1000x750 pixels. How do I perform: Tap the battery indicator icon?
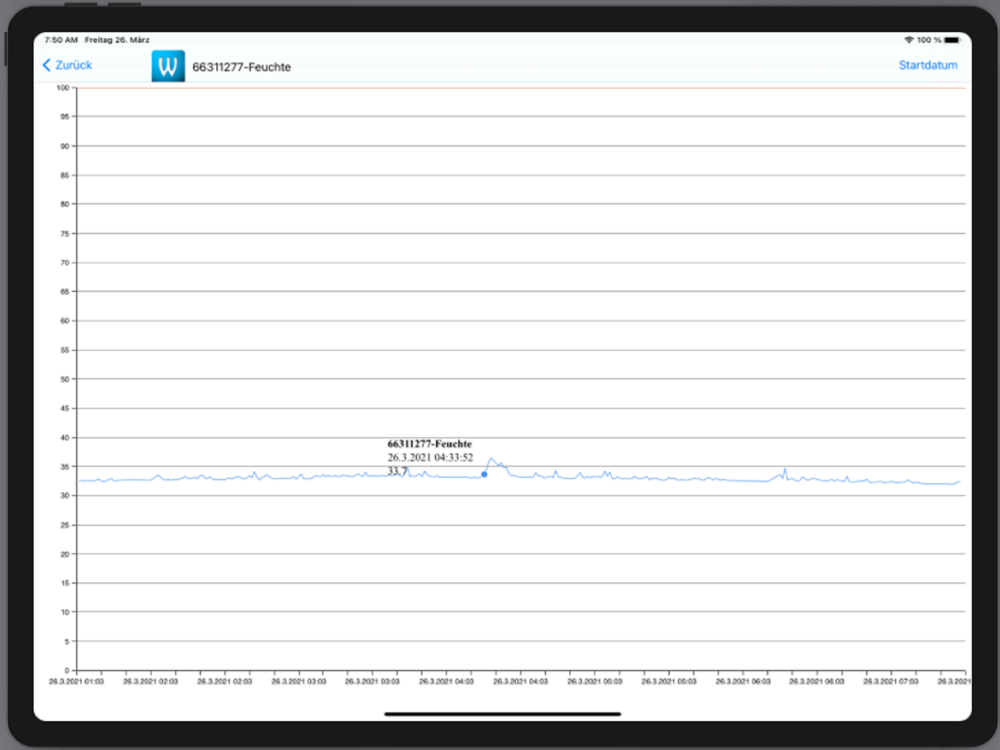tap(952, 40)
